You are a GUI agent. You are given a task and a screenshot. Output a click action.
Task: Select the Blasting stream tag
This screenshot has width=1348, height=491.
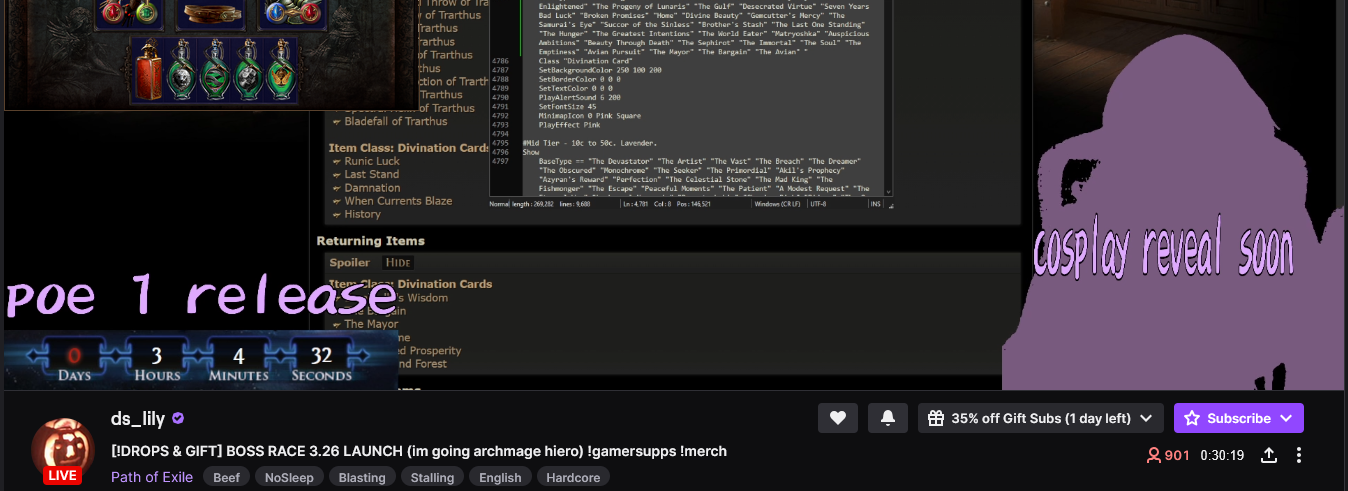pyautogui.click(x=362, y=477)
